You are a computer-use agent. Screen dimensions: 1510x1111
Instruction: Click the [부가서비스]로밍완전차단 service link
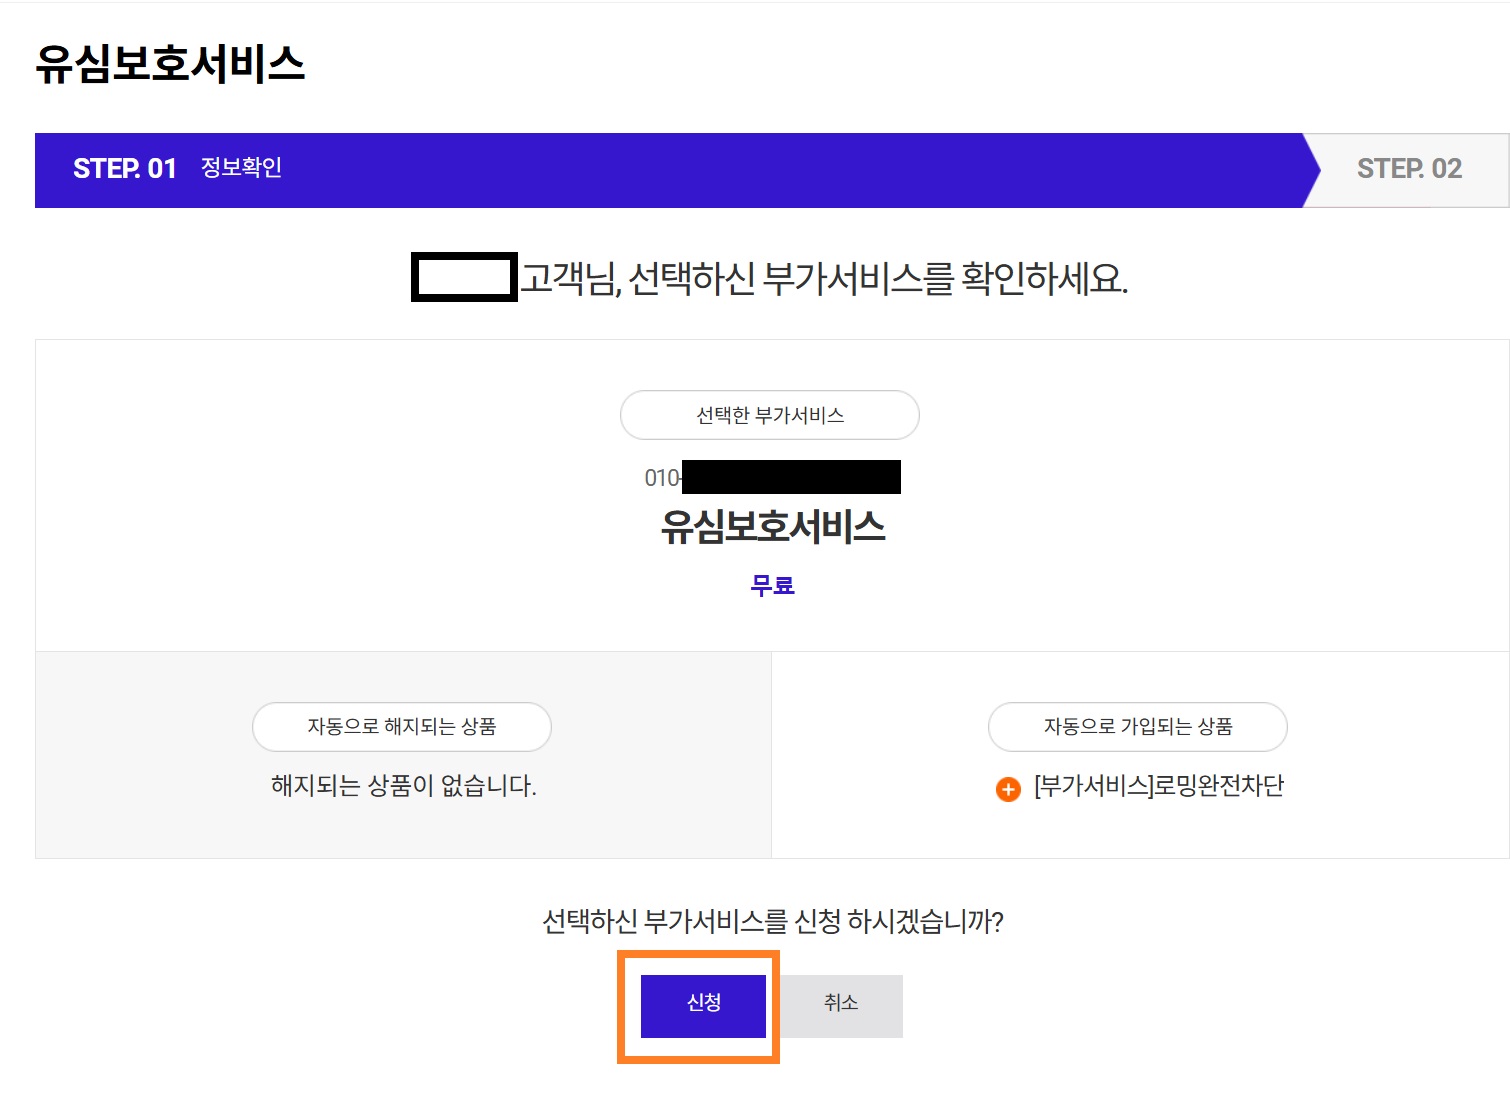click(1160, 787)
